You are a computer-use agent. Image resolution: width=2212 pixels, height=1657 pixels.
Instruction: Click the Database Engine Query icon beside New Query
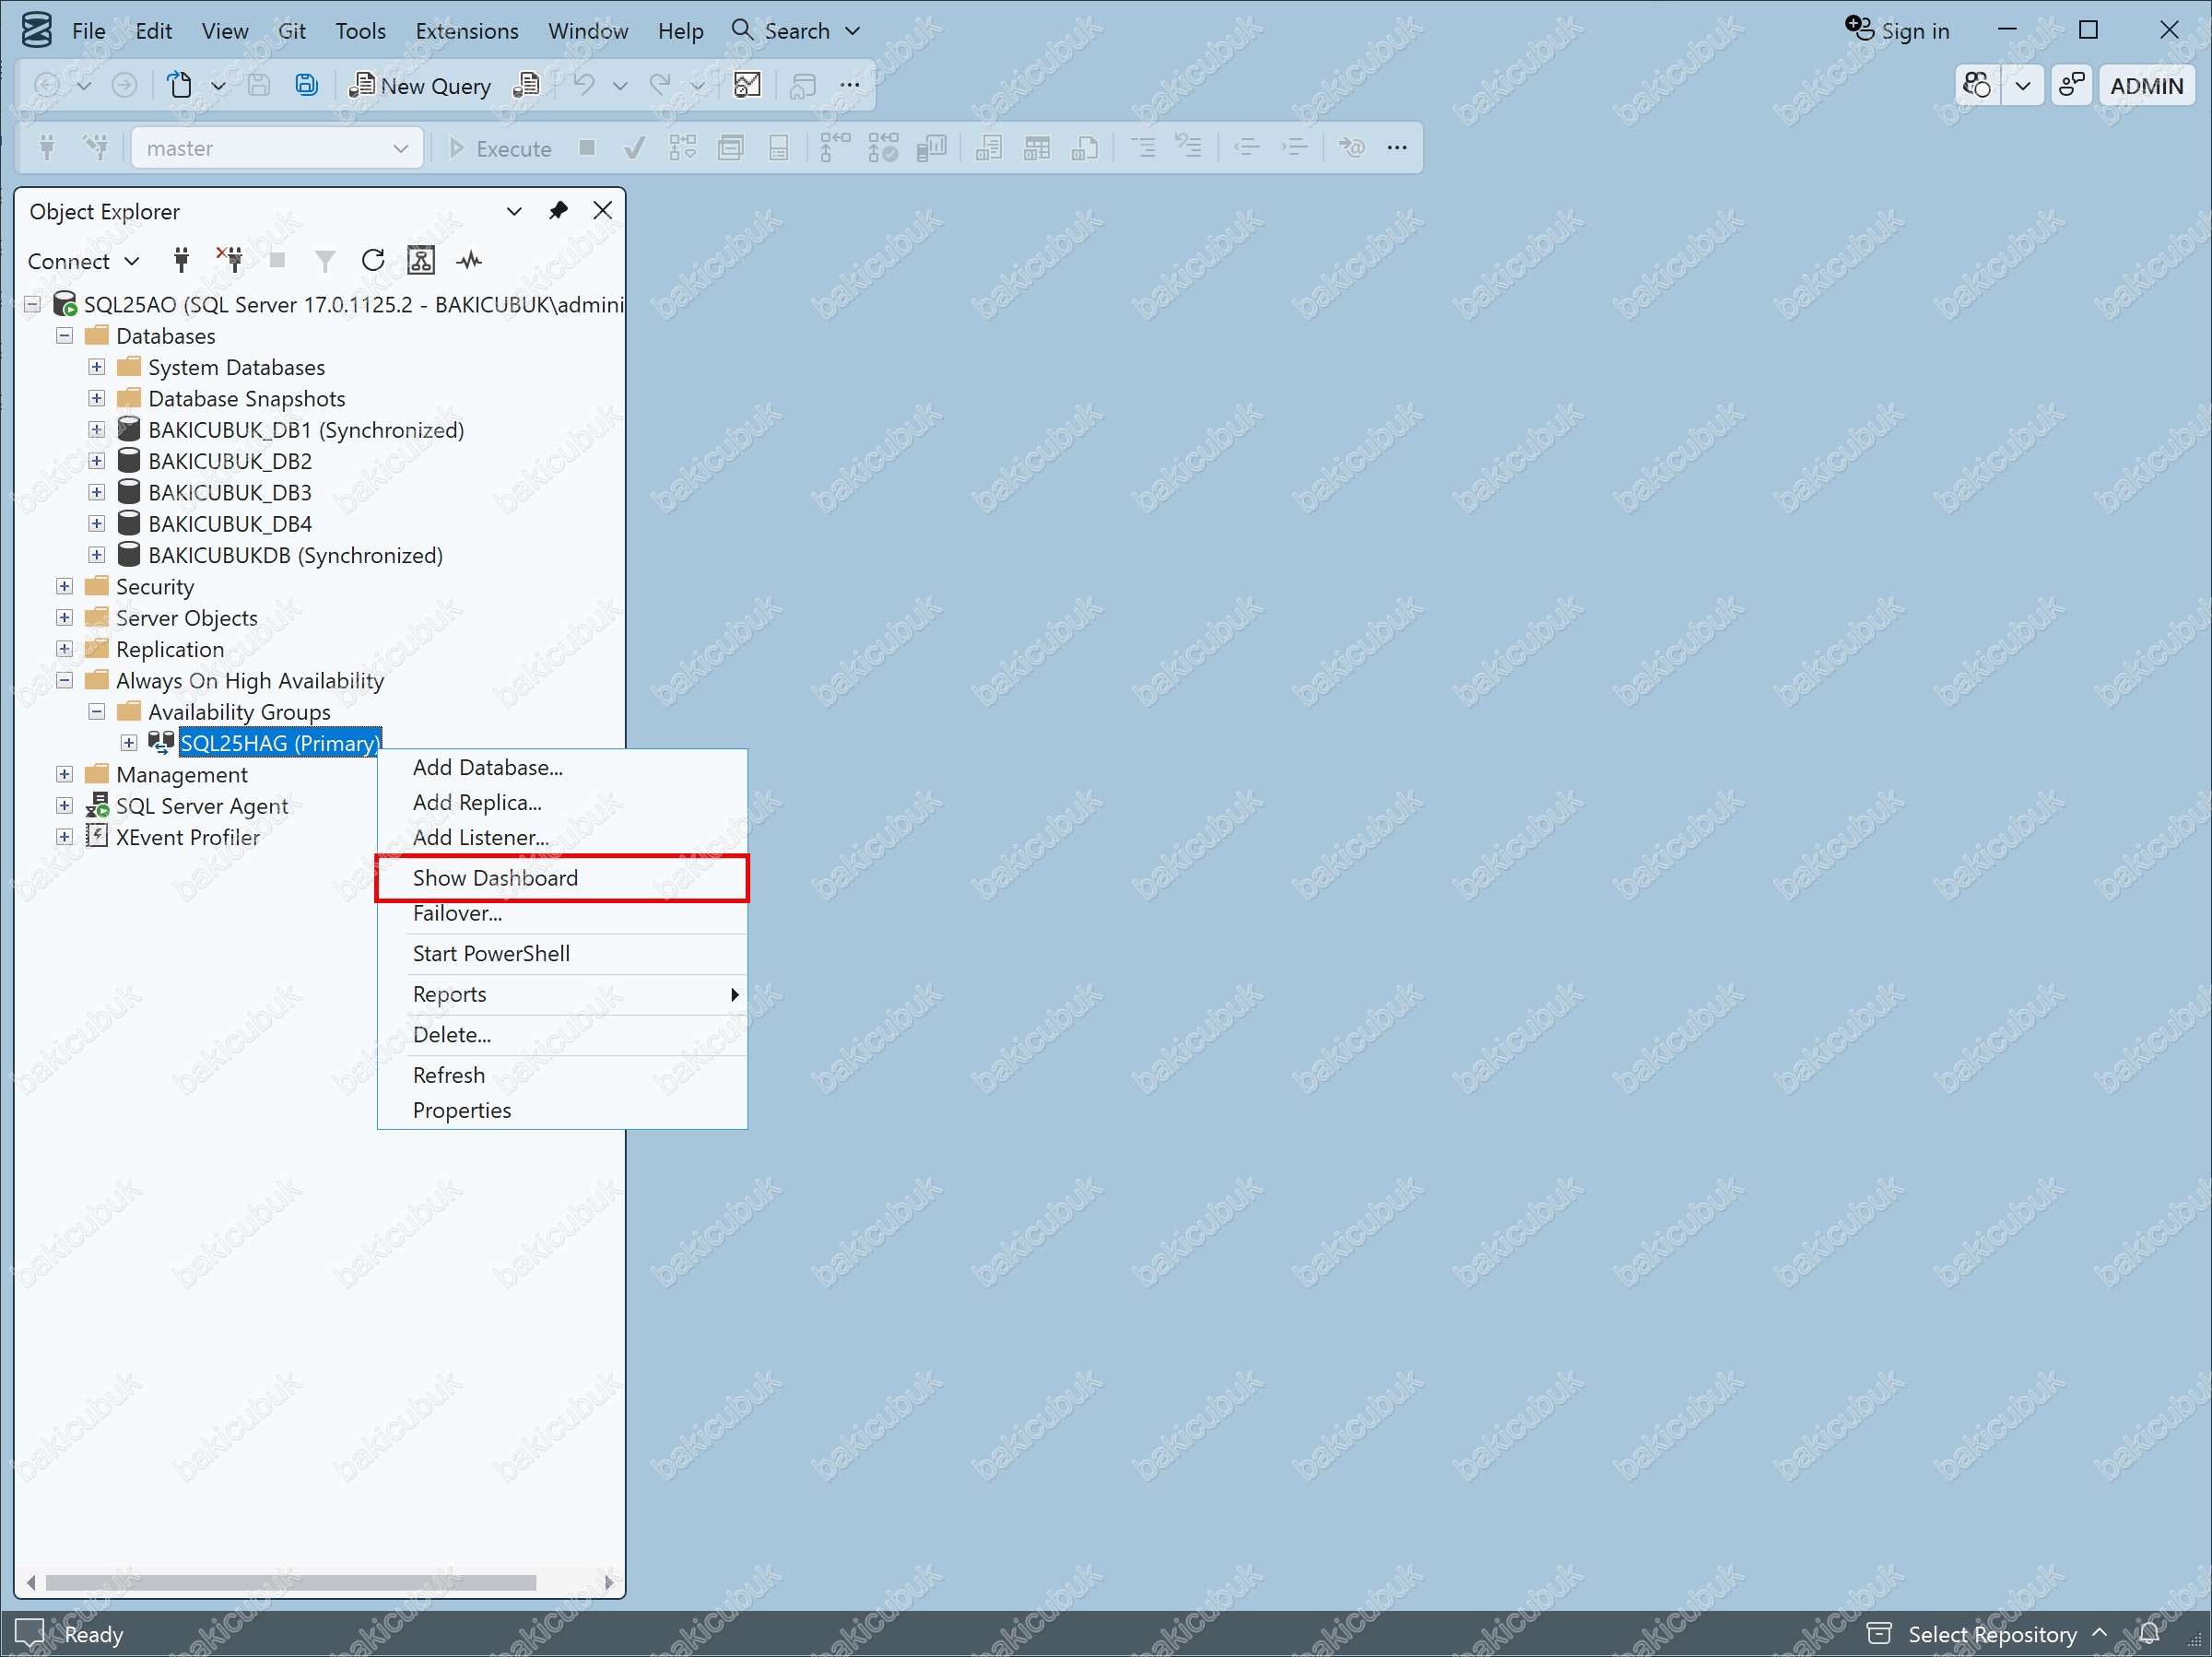(x=527, y=85)
